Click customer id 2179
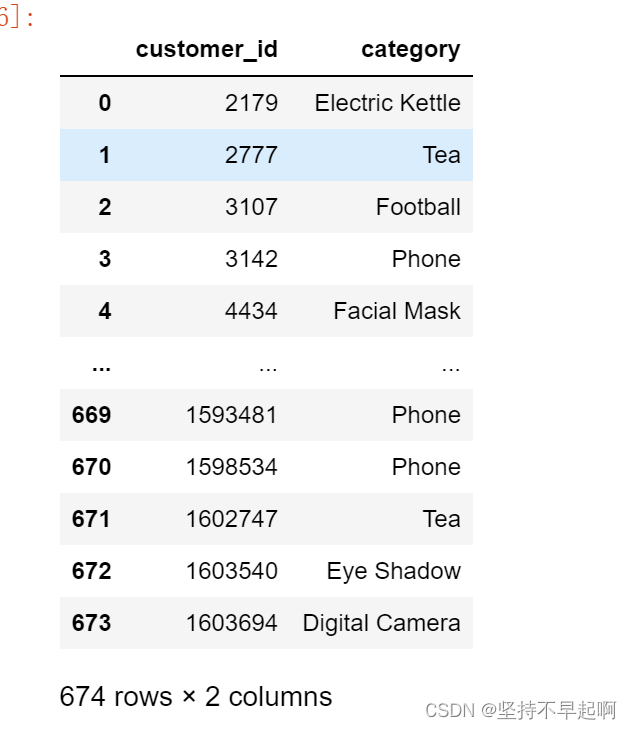Image resolution: width=632 pixels, height=729 pixels. click(x=253, y=103)
